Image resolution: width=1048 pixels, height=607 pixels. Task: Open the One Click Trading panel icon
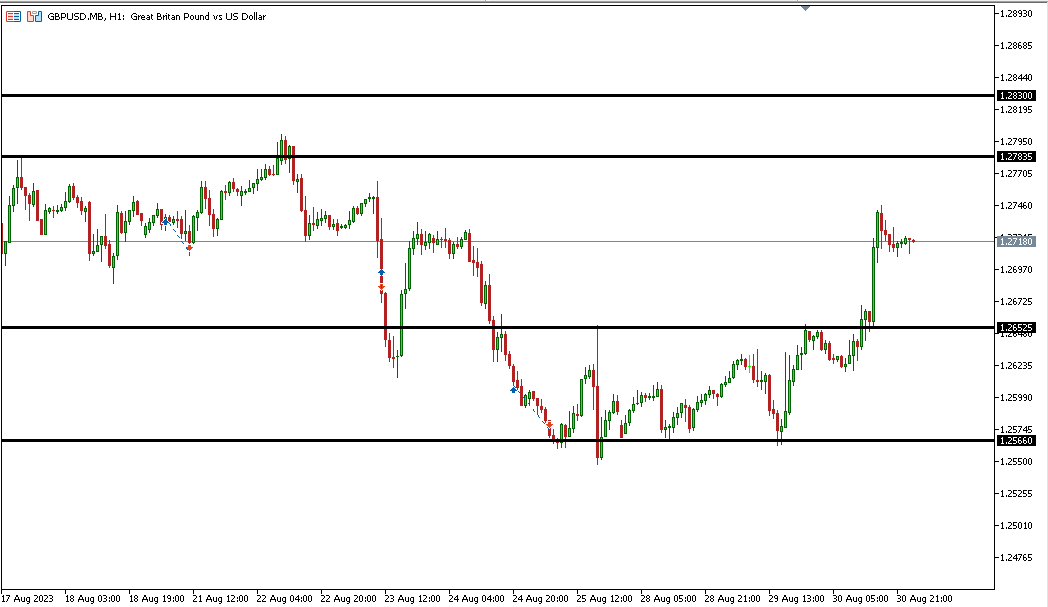13,17
